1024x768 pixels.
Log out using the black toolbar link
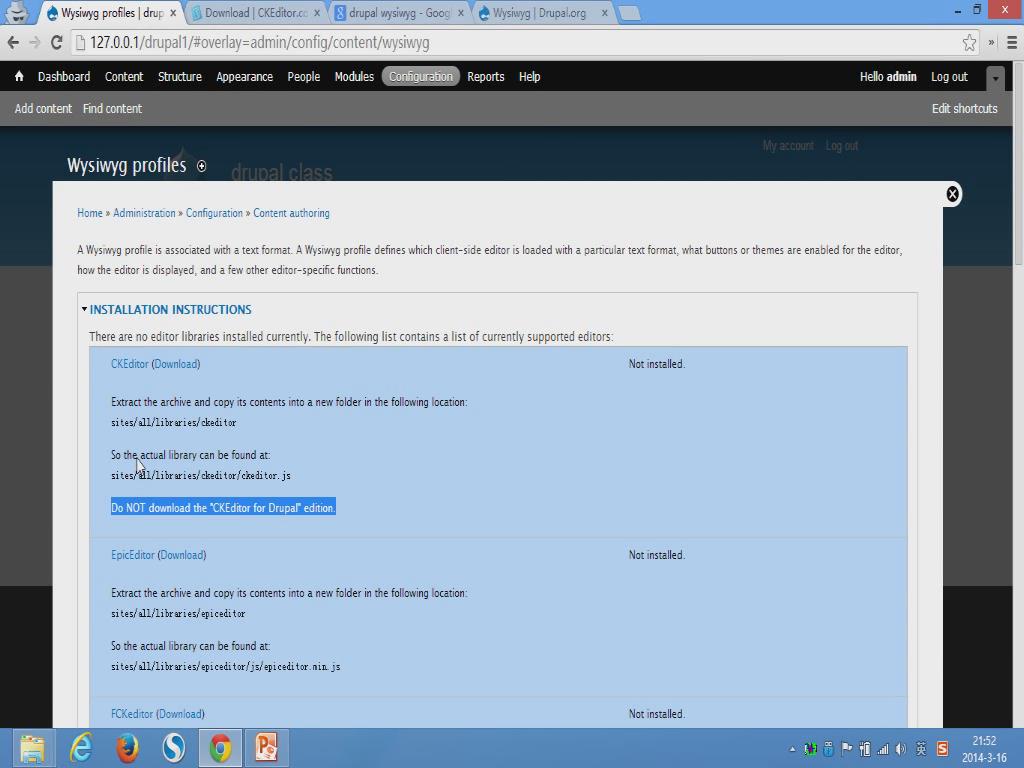pos(949,76)
